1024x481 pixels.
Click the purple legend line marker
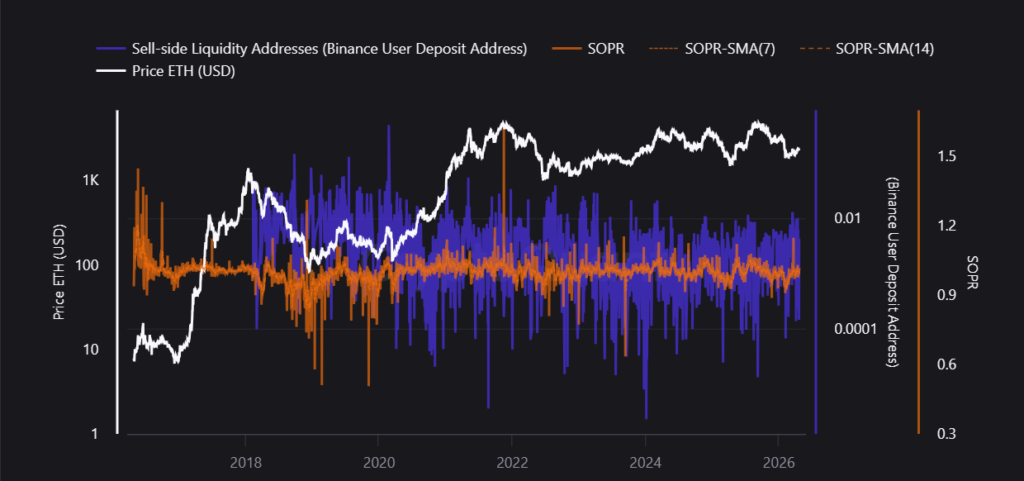pos(110,49)
